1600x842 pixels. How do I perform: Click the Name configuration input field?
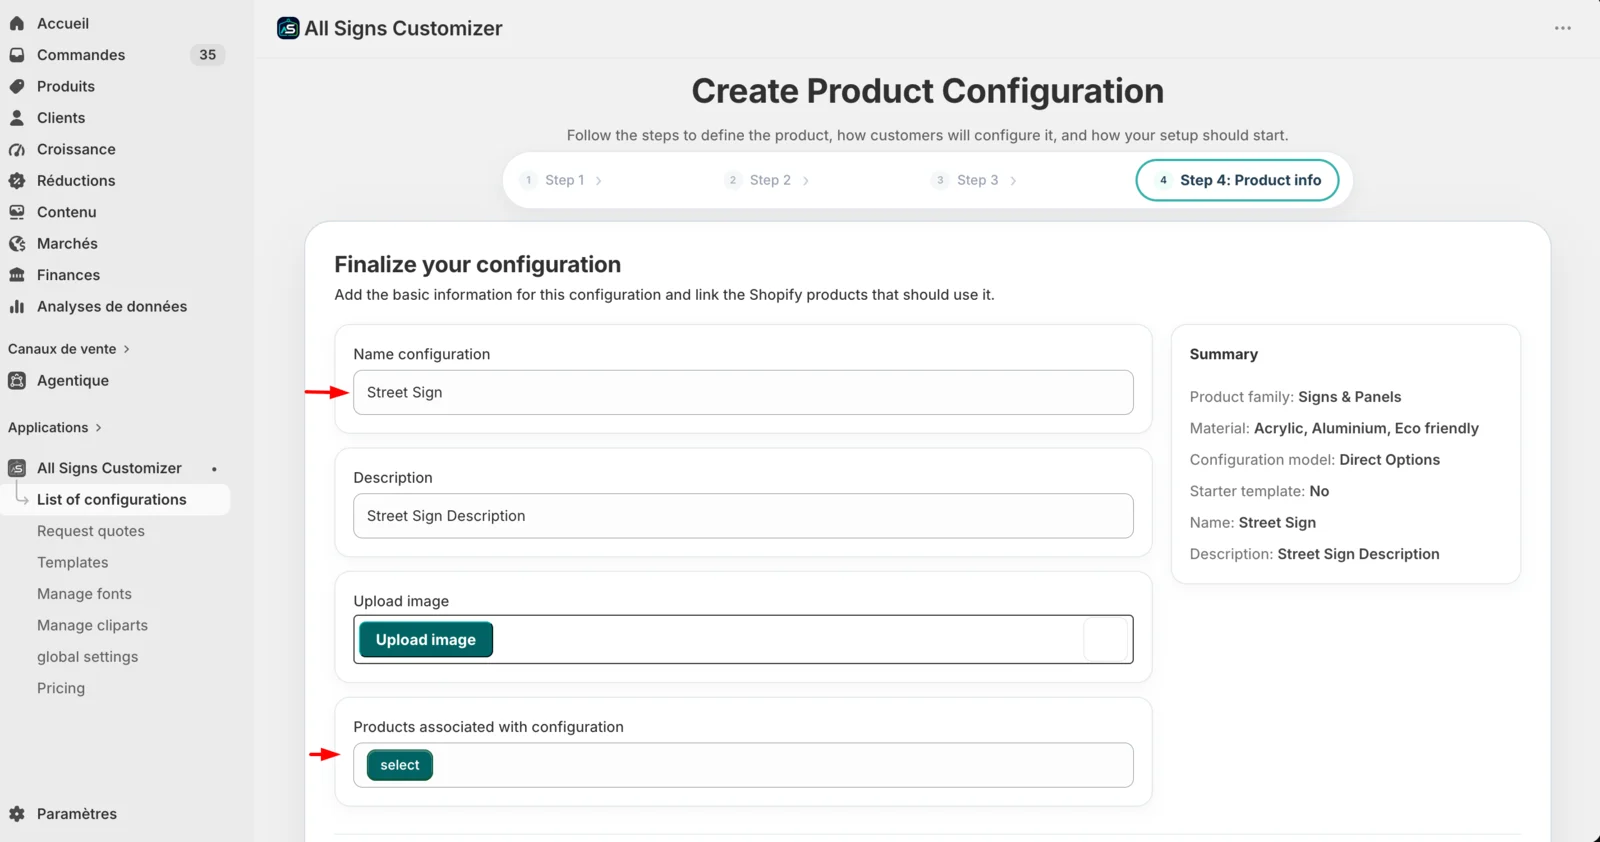743,393
